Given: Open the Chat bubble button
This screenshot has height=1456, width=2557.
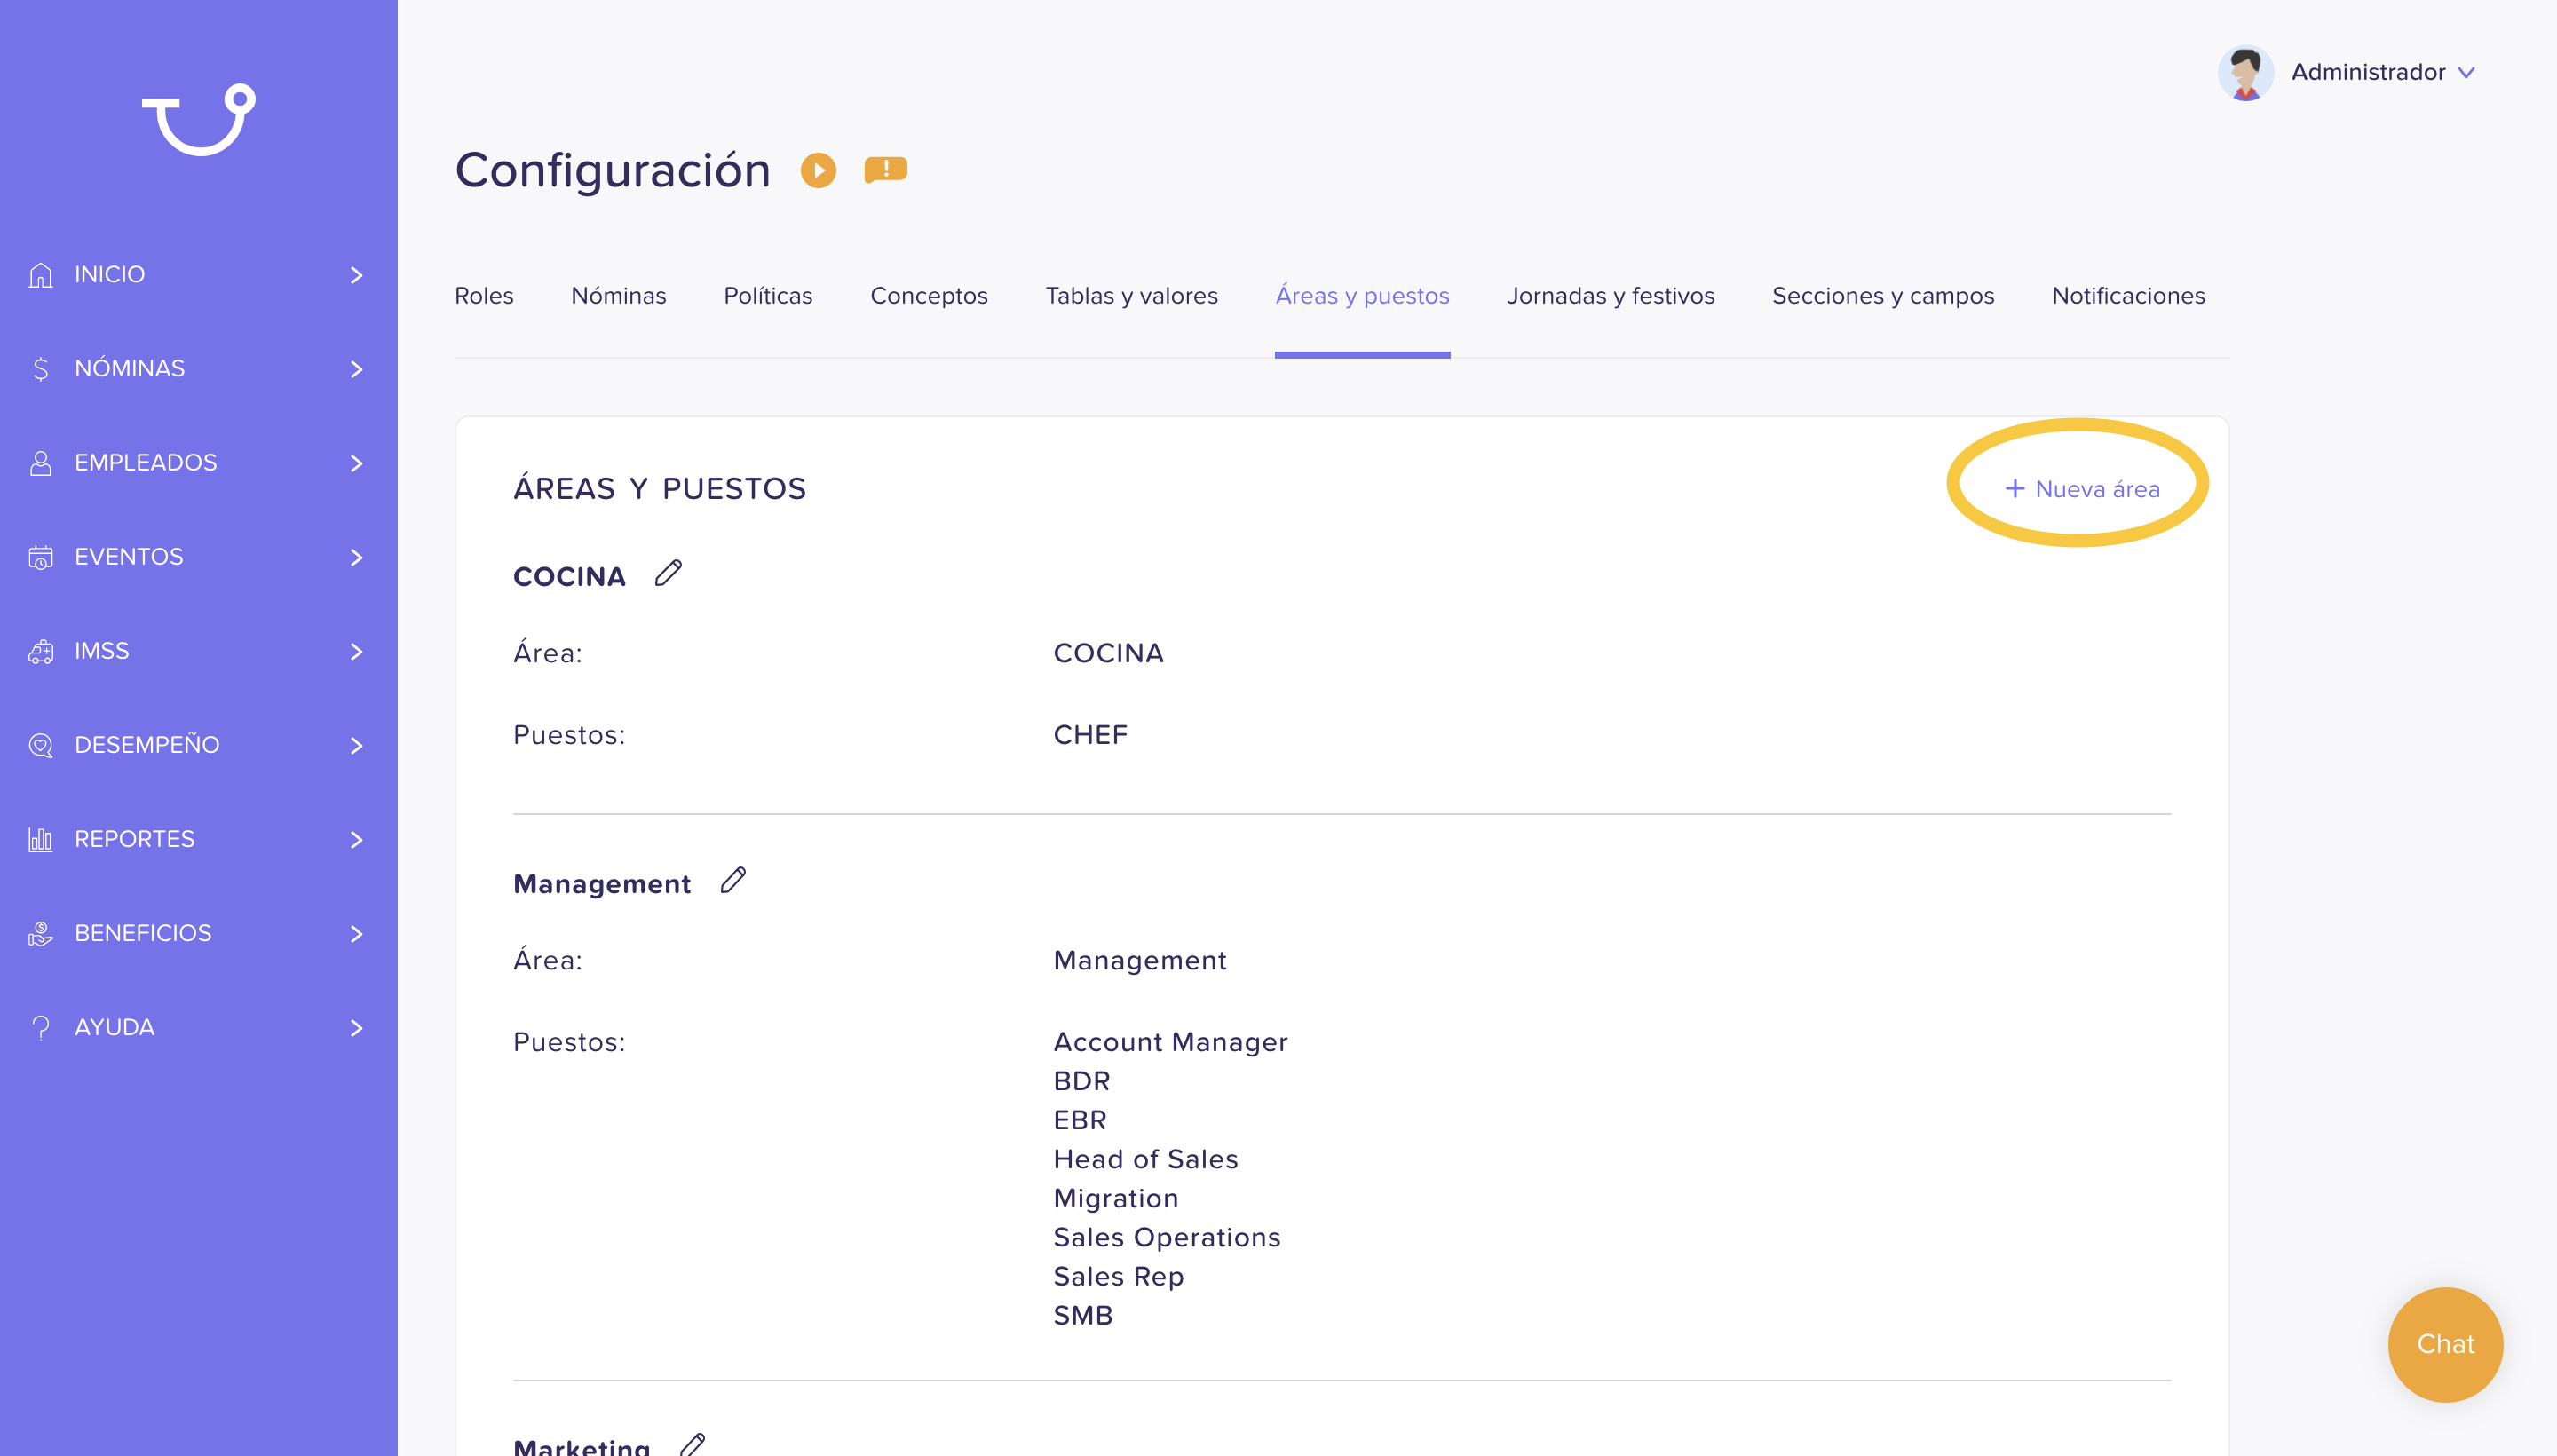Looking at the screenshot, I should pyautogui.click(x=2445, y=1344).
